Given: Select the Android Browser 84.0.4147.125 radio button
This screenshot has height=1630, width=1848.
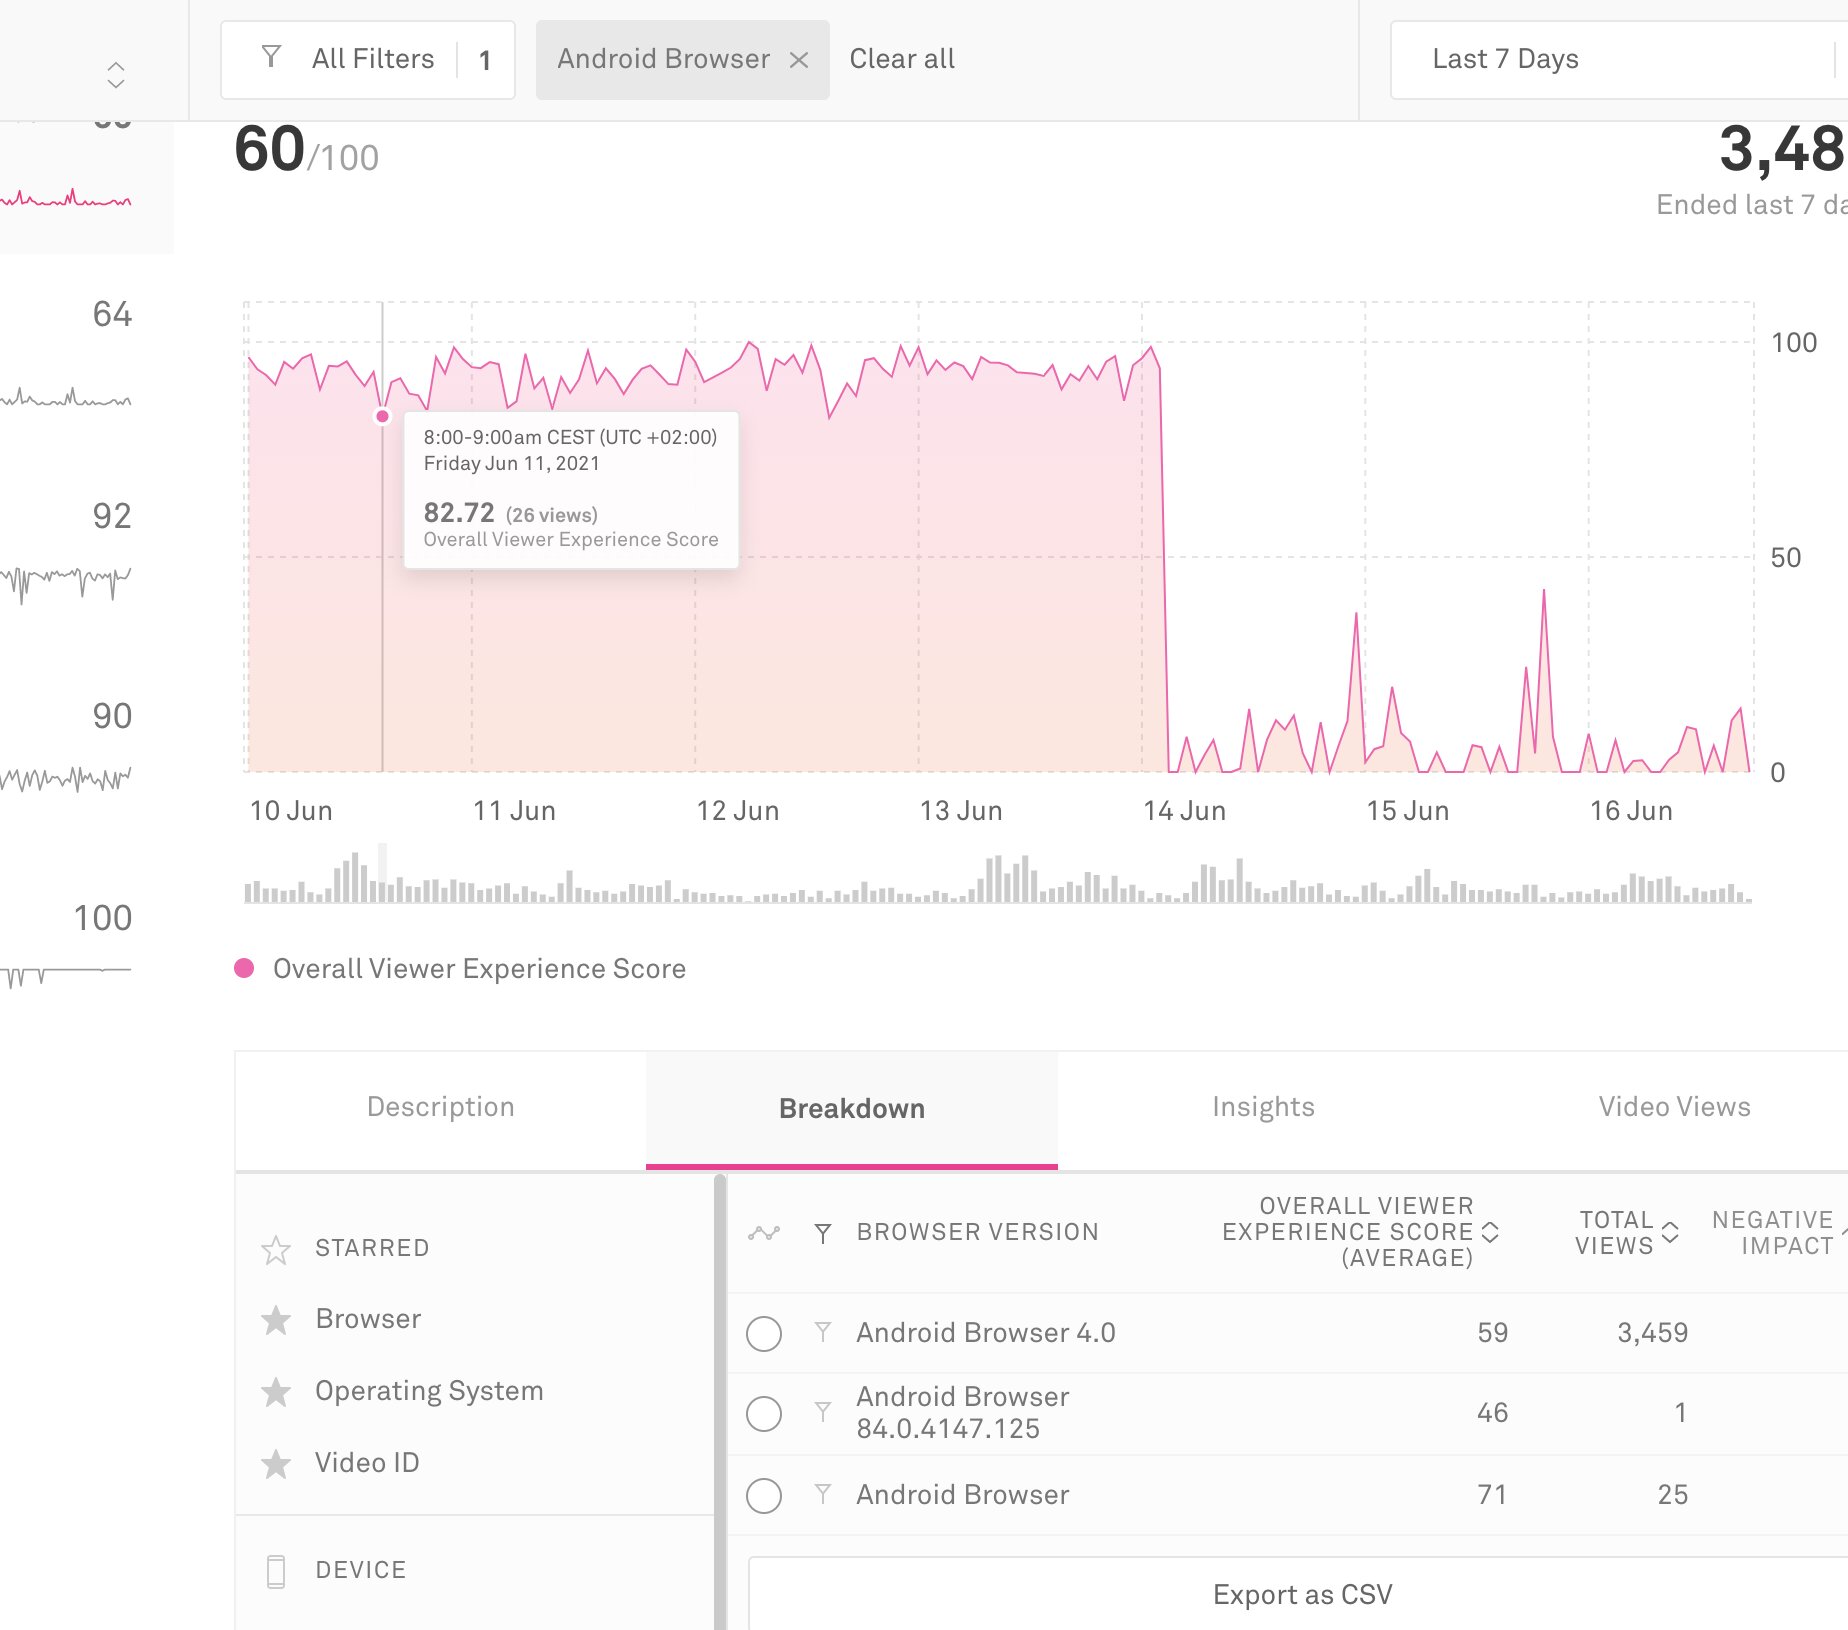Looking at the screenshot, I should click(764, 1413).
